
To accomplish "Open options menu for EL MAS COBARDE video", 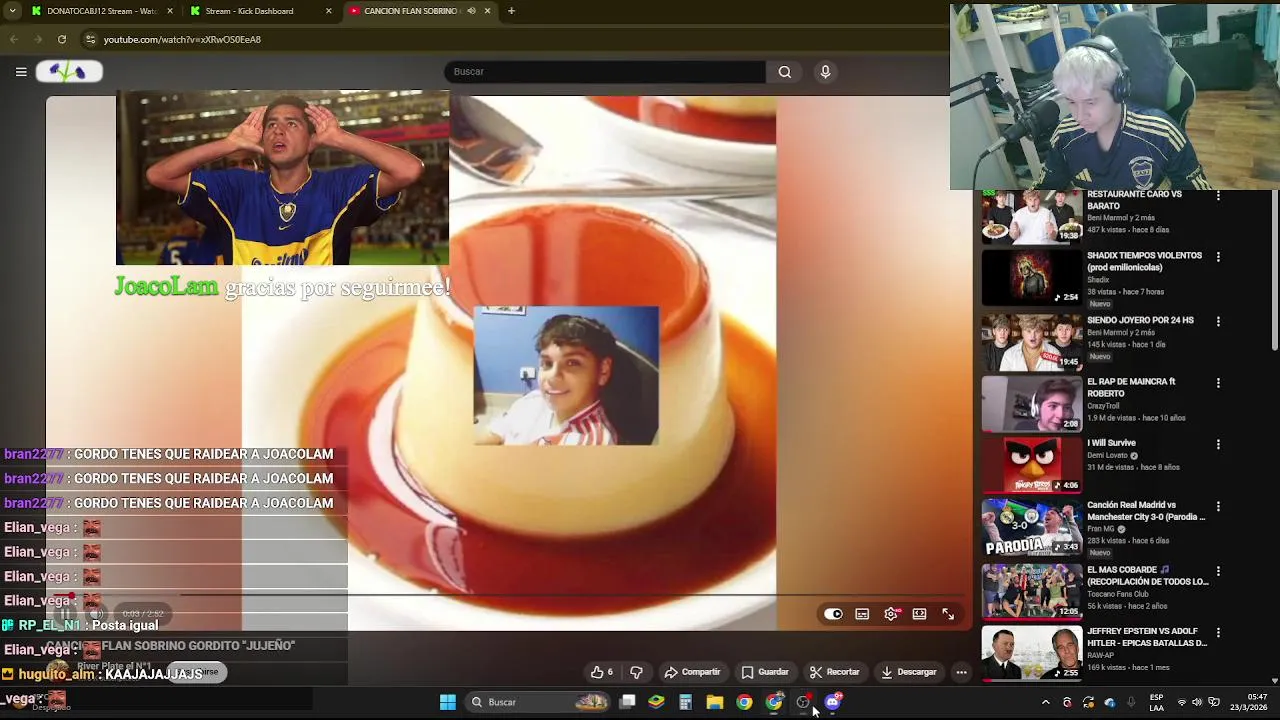I will 1218,571.
